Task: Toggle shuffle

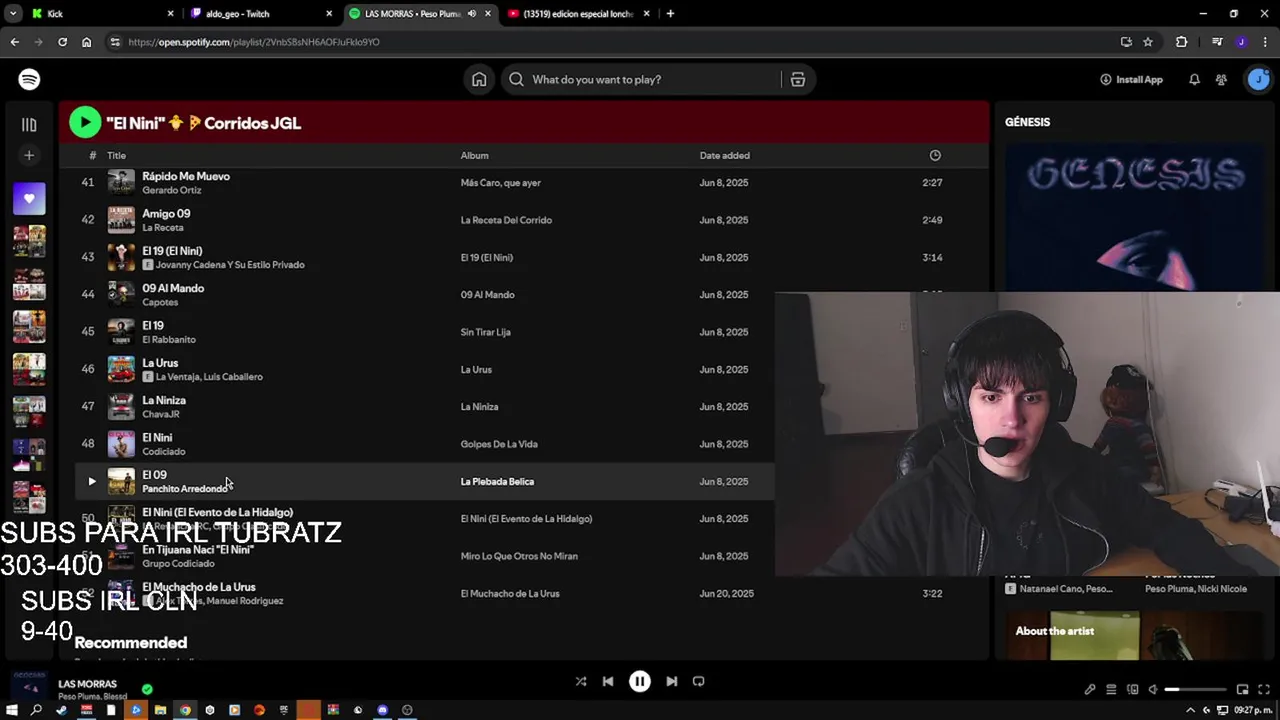Action: pos(580,682)
